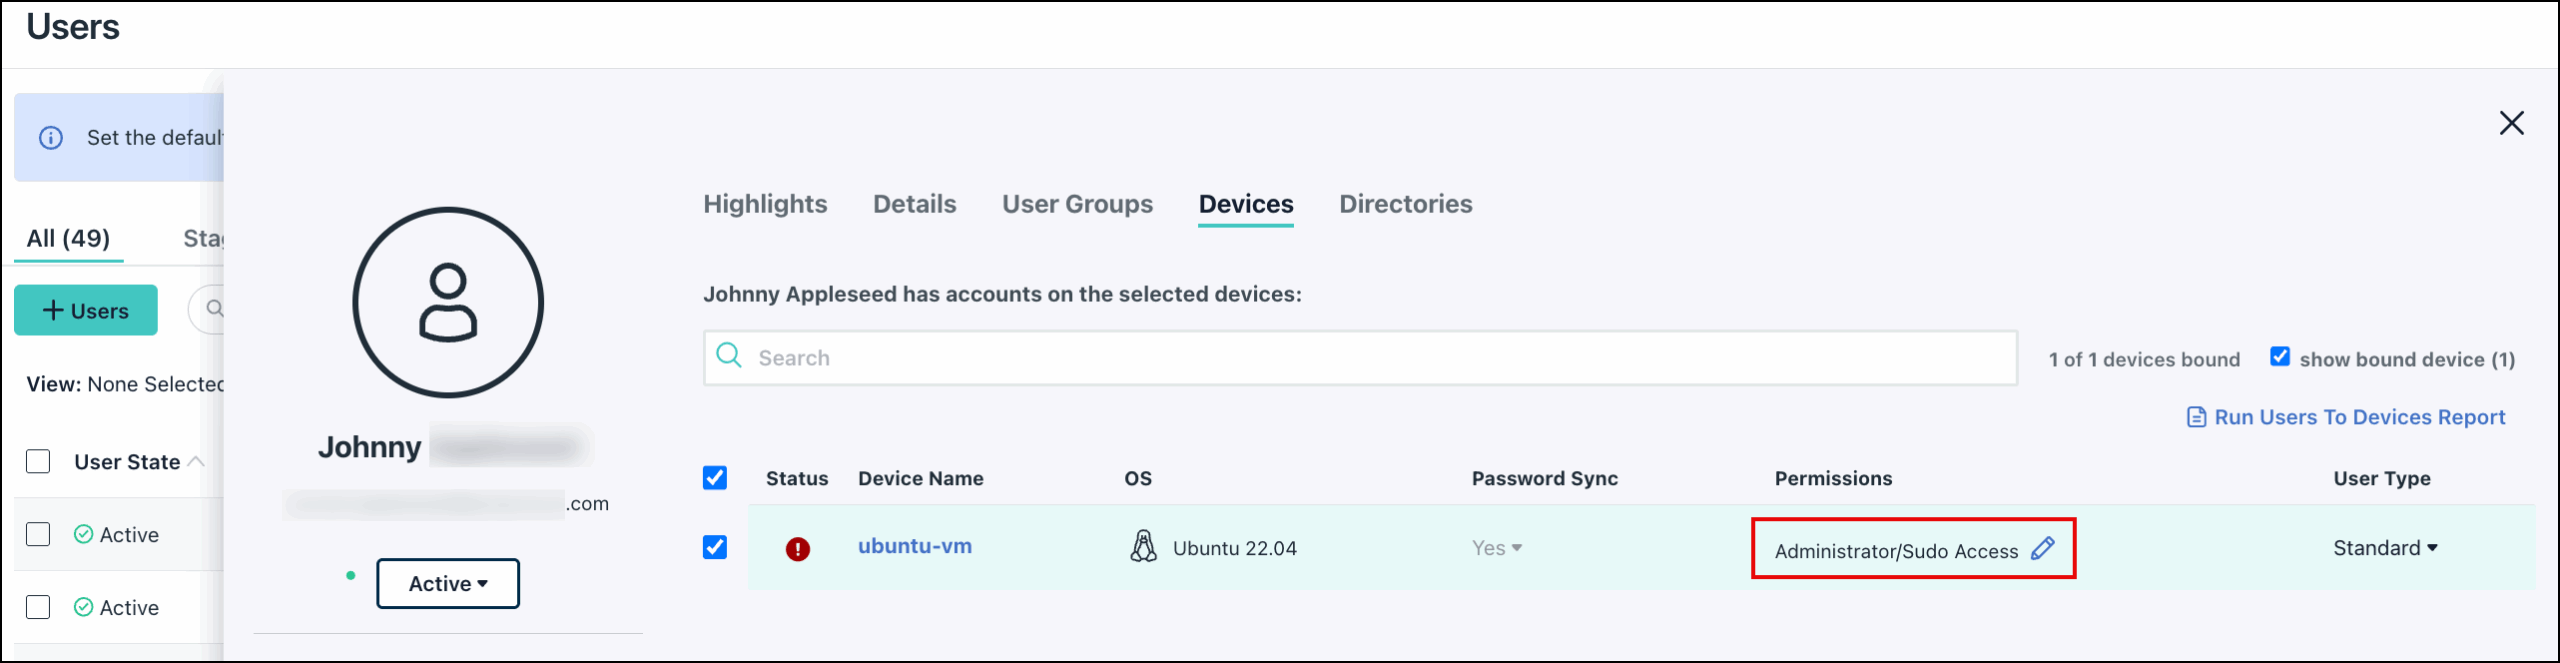Click the View: None Selected label
Viewport: 2560px width, 663px height.
tap(125, 384)
